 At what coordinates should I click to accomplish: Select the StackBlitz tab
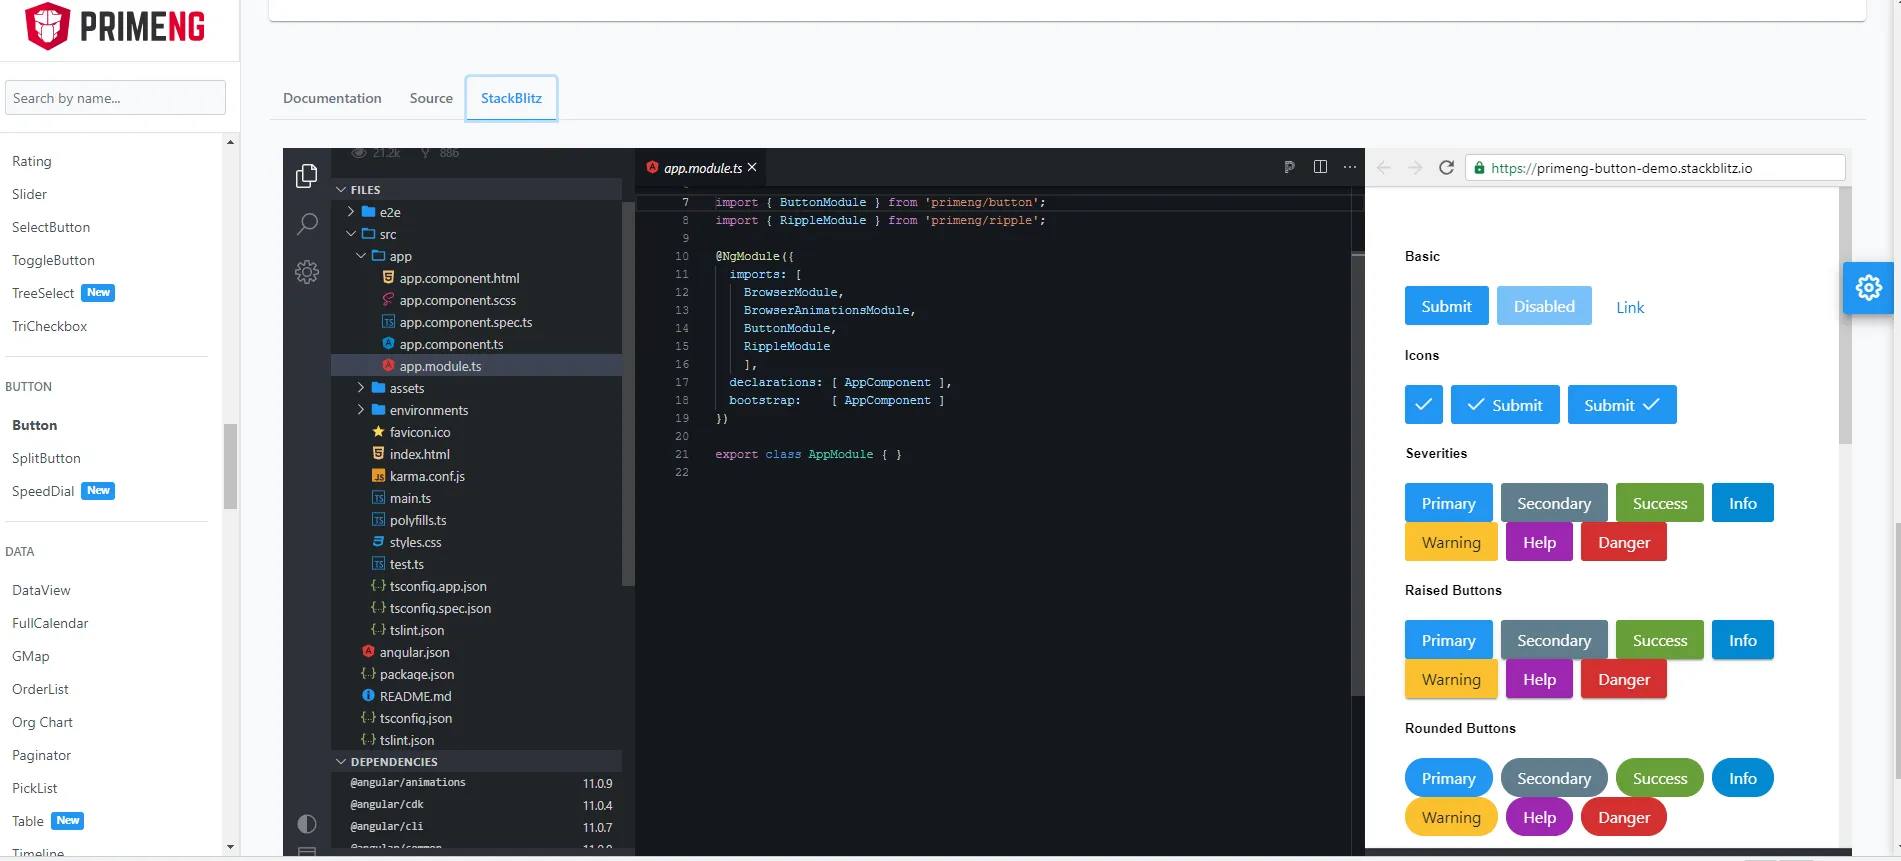tap(511, 98)
